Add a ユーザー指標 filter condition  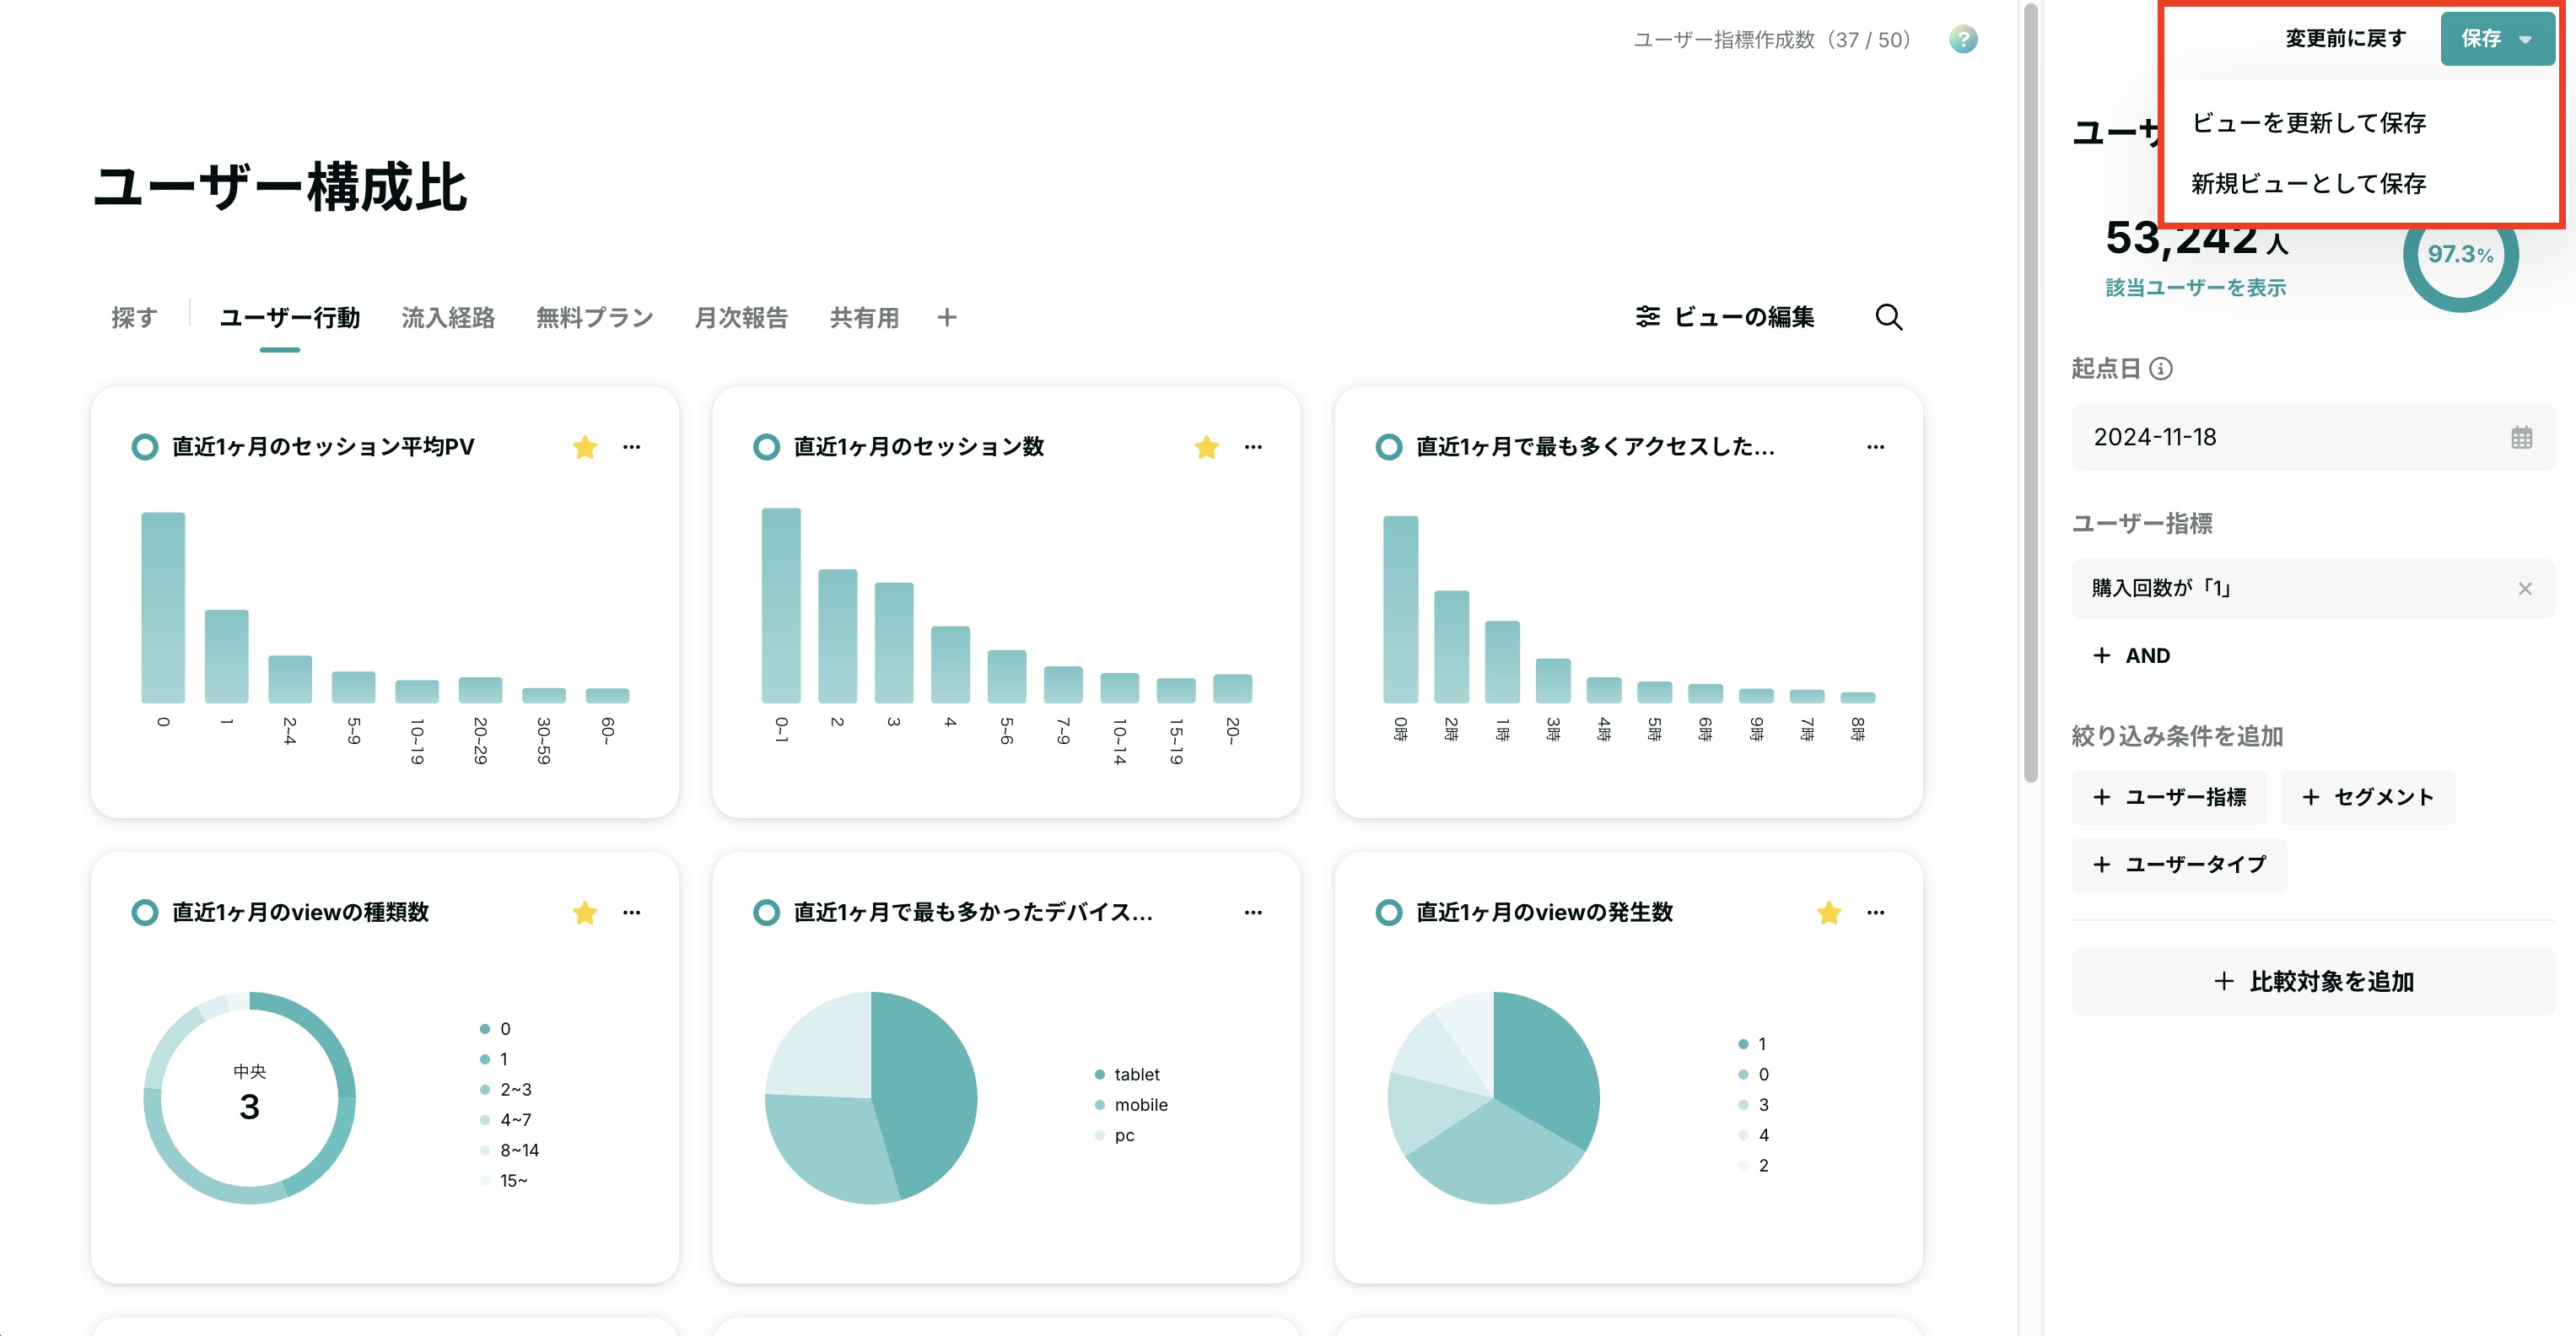pyautogui.click(x=2169, y=797)
